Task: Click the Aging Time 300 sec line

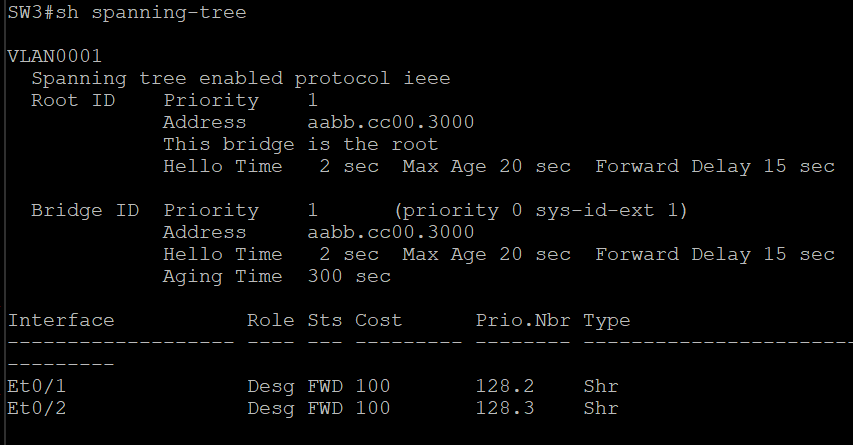Action: click(x=277, y=277)
